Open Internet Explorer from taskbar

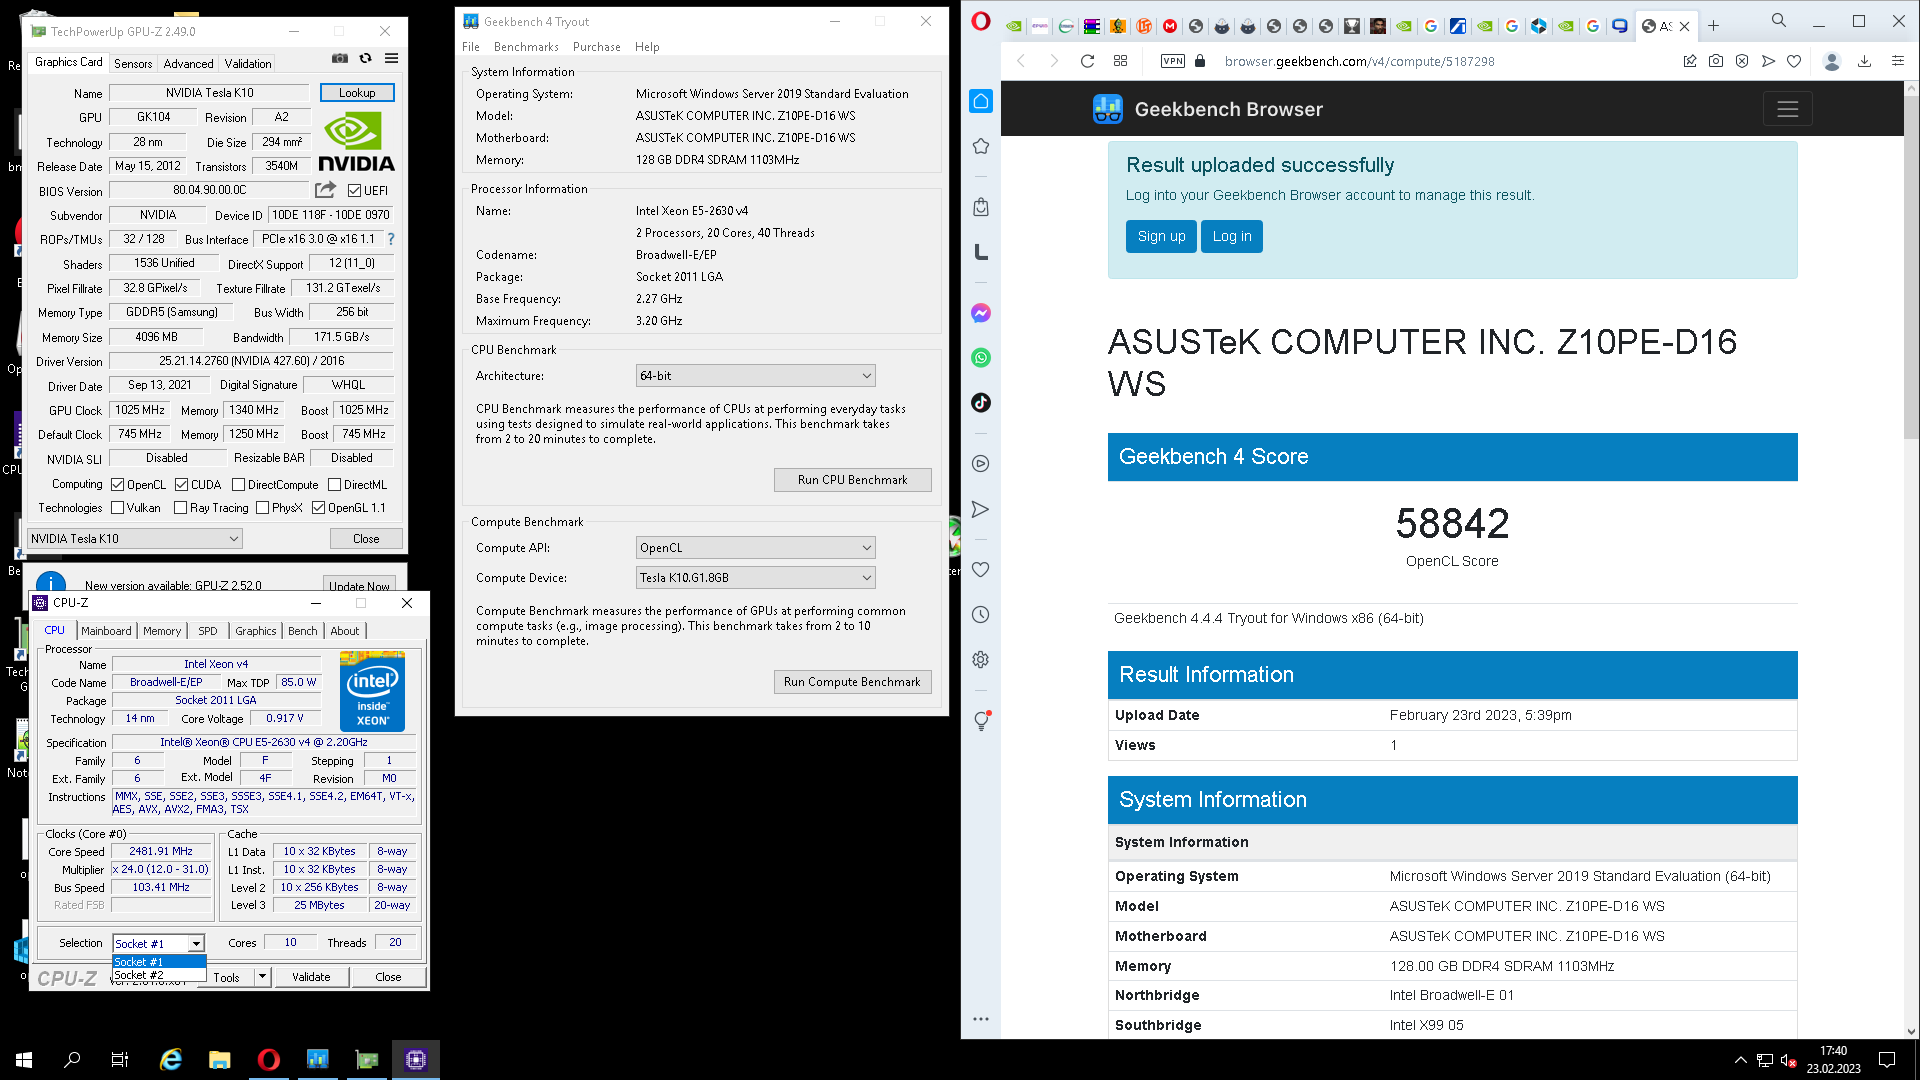click(171, 1060)
